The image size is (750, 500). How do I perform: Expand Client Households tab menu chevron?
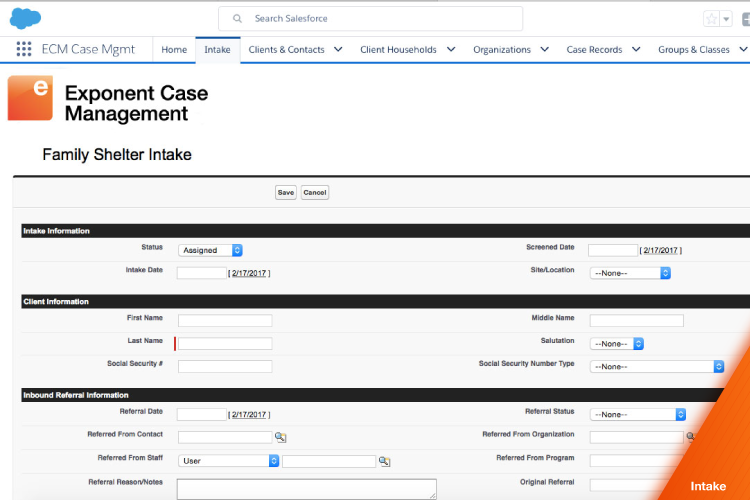(451, 49)
